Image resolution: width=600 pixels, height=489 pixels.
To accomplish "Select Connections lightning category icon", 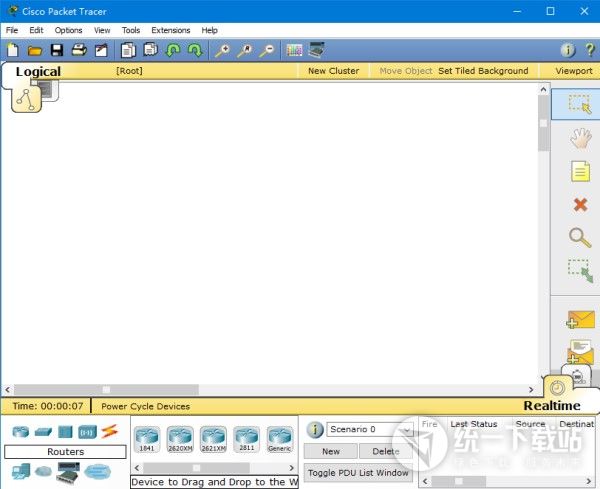I will [110, 432].
